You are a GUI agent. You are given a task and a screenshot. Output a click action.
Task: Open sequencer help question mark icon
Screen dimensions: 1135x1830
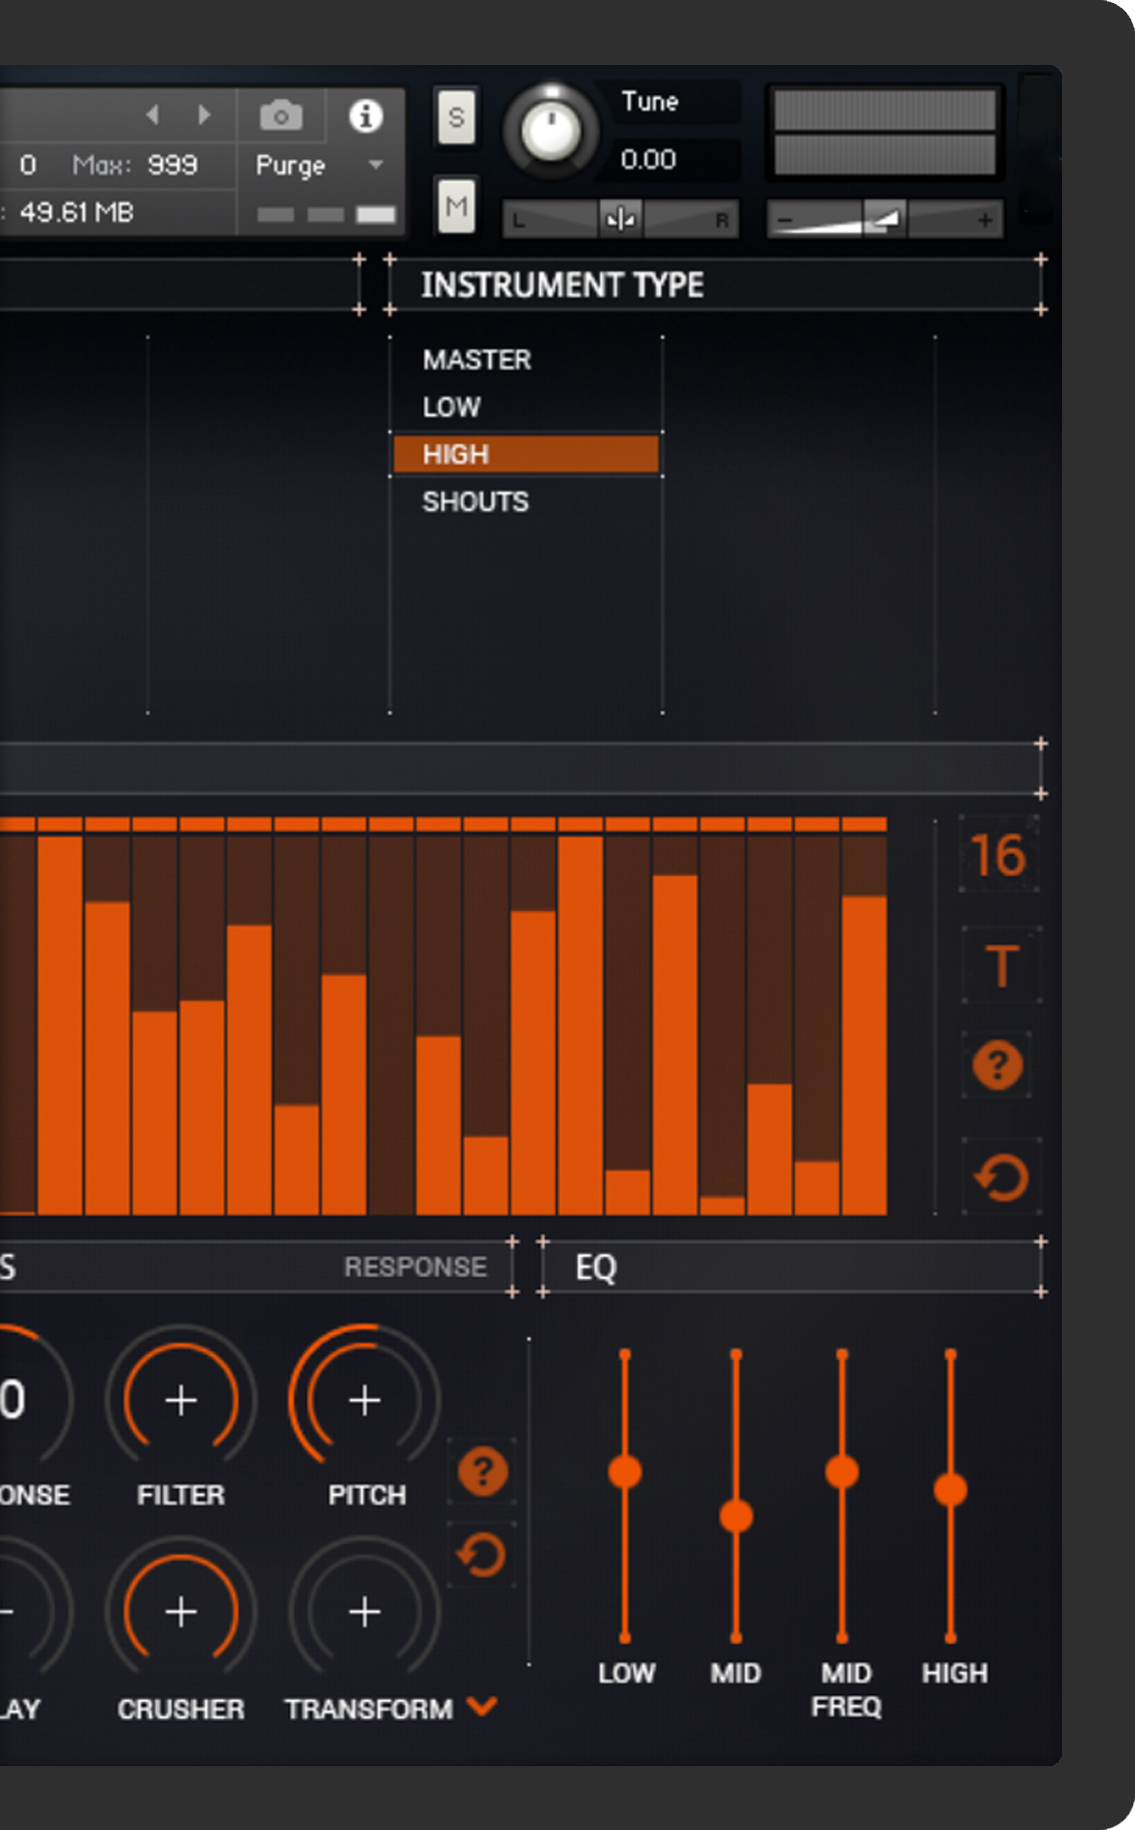[x=998, y=1065]
